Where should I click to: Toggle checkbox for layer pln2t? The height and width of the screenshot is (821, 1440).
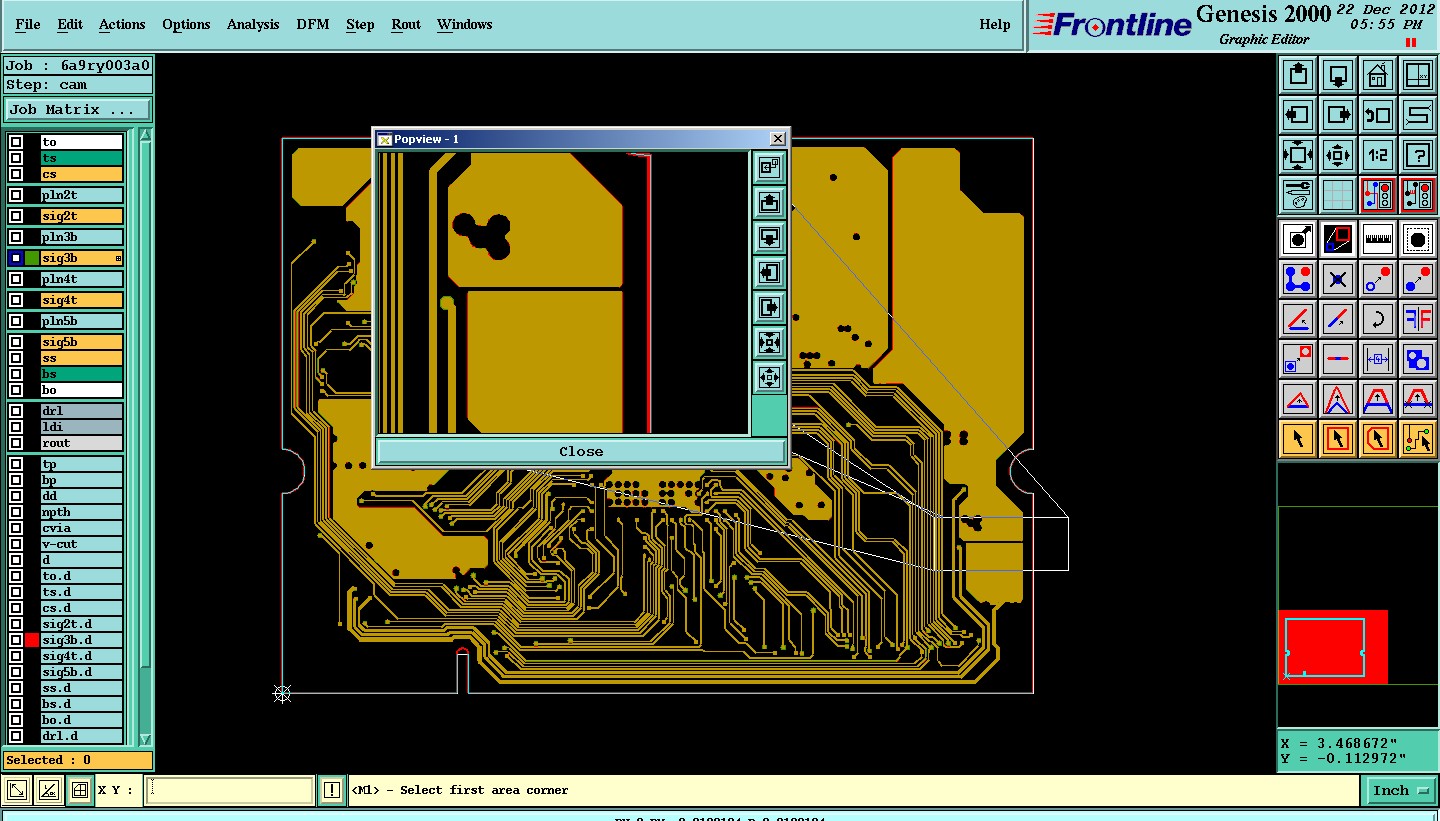click(16, 195)
